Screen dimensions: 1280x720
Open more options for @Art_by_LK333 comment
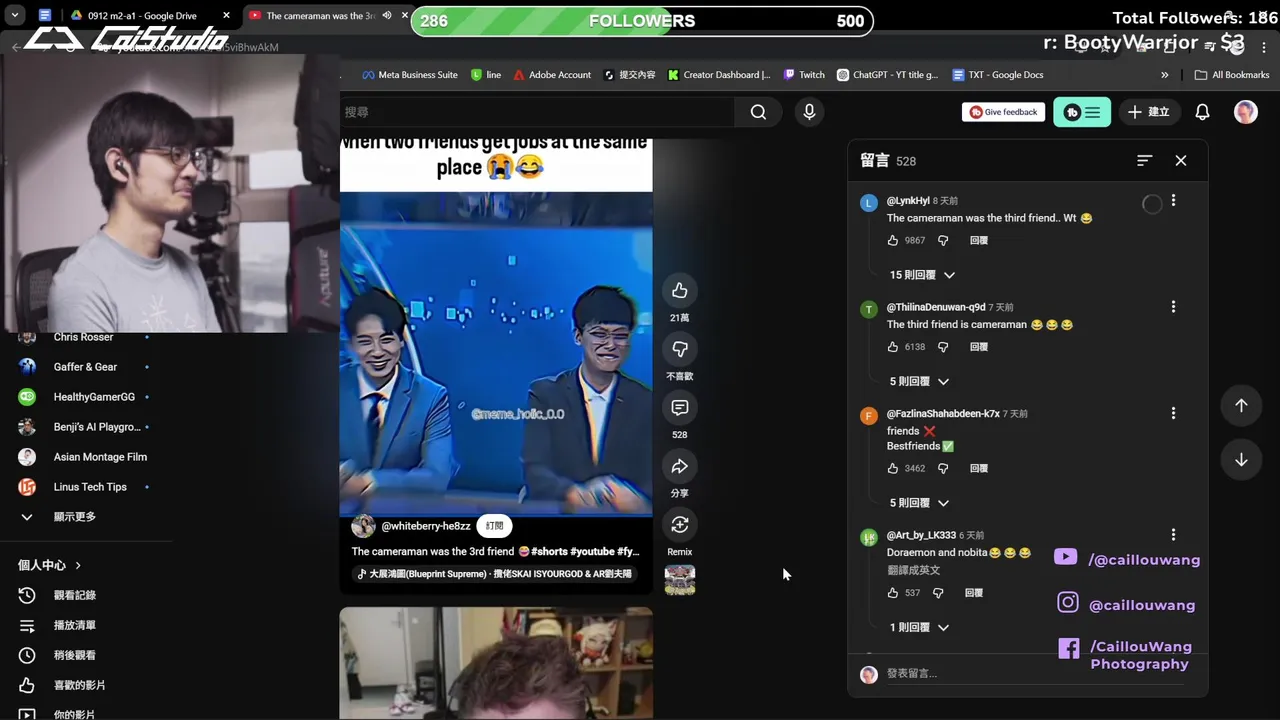pyautogui.click(x=1173, y=535)
